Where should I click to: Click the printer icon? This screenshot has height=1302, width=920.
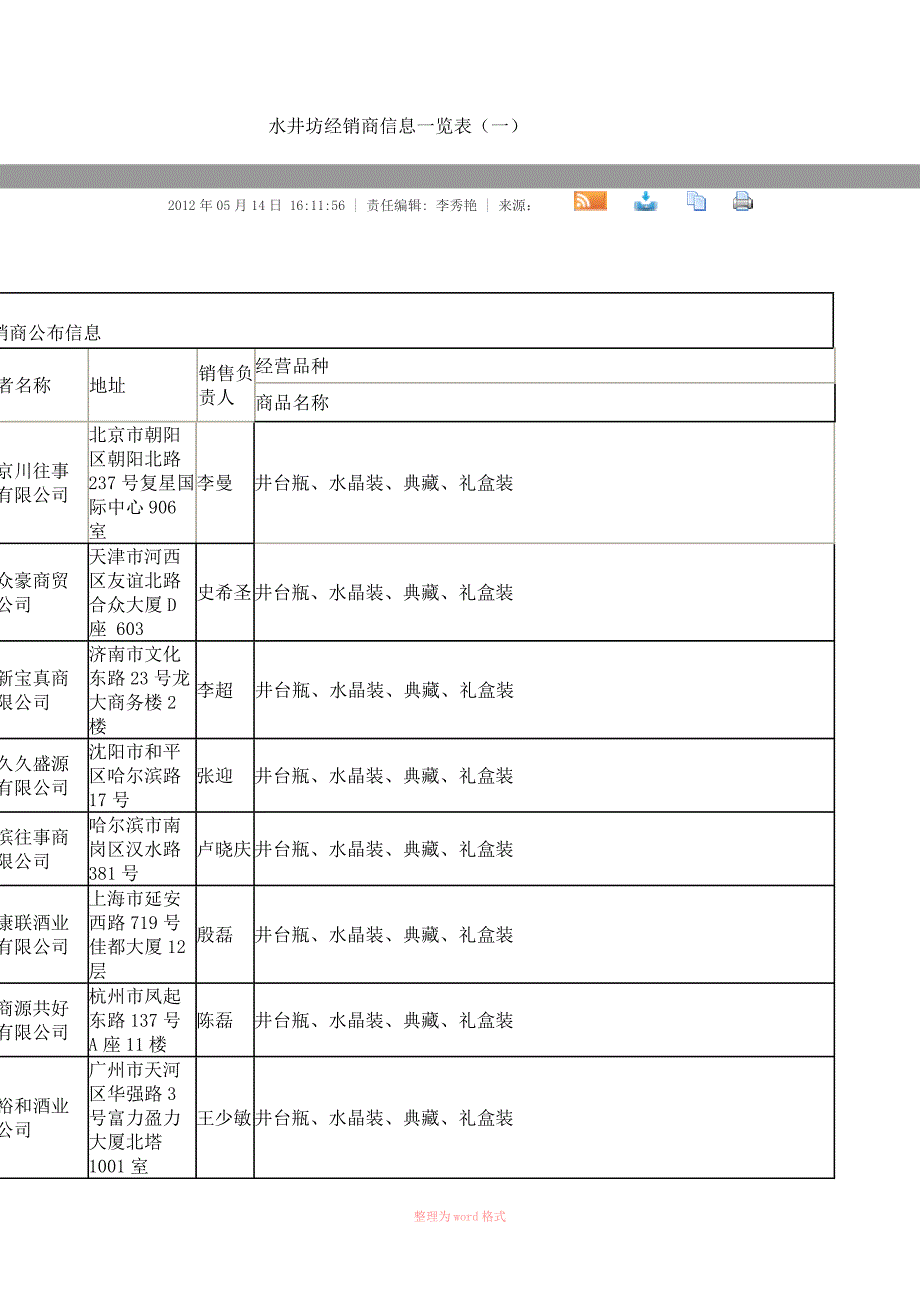(742, 201)
